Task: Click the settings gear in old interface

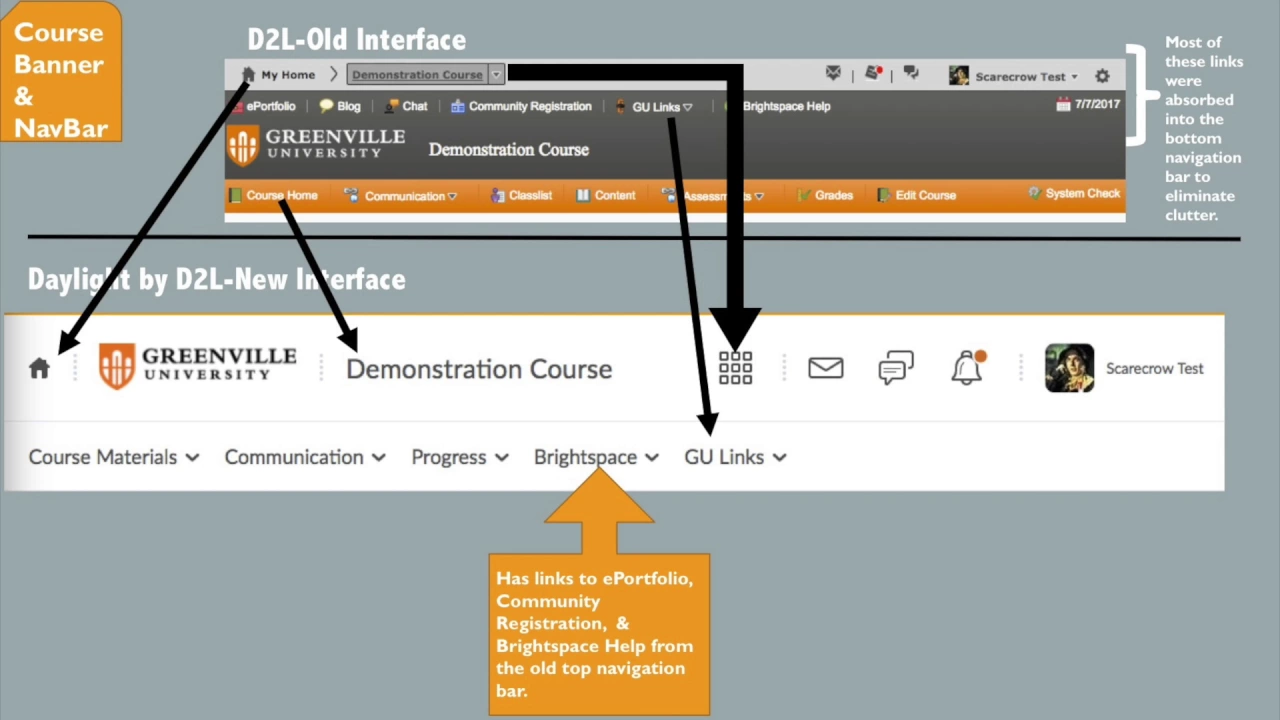Action: (1102, 76)
